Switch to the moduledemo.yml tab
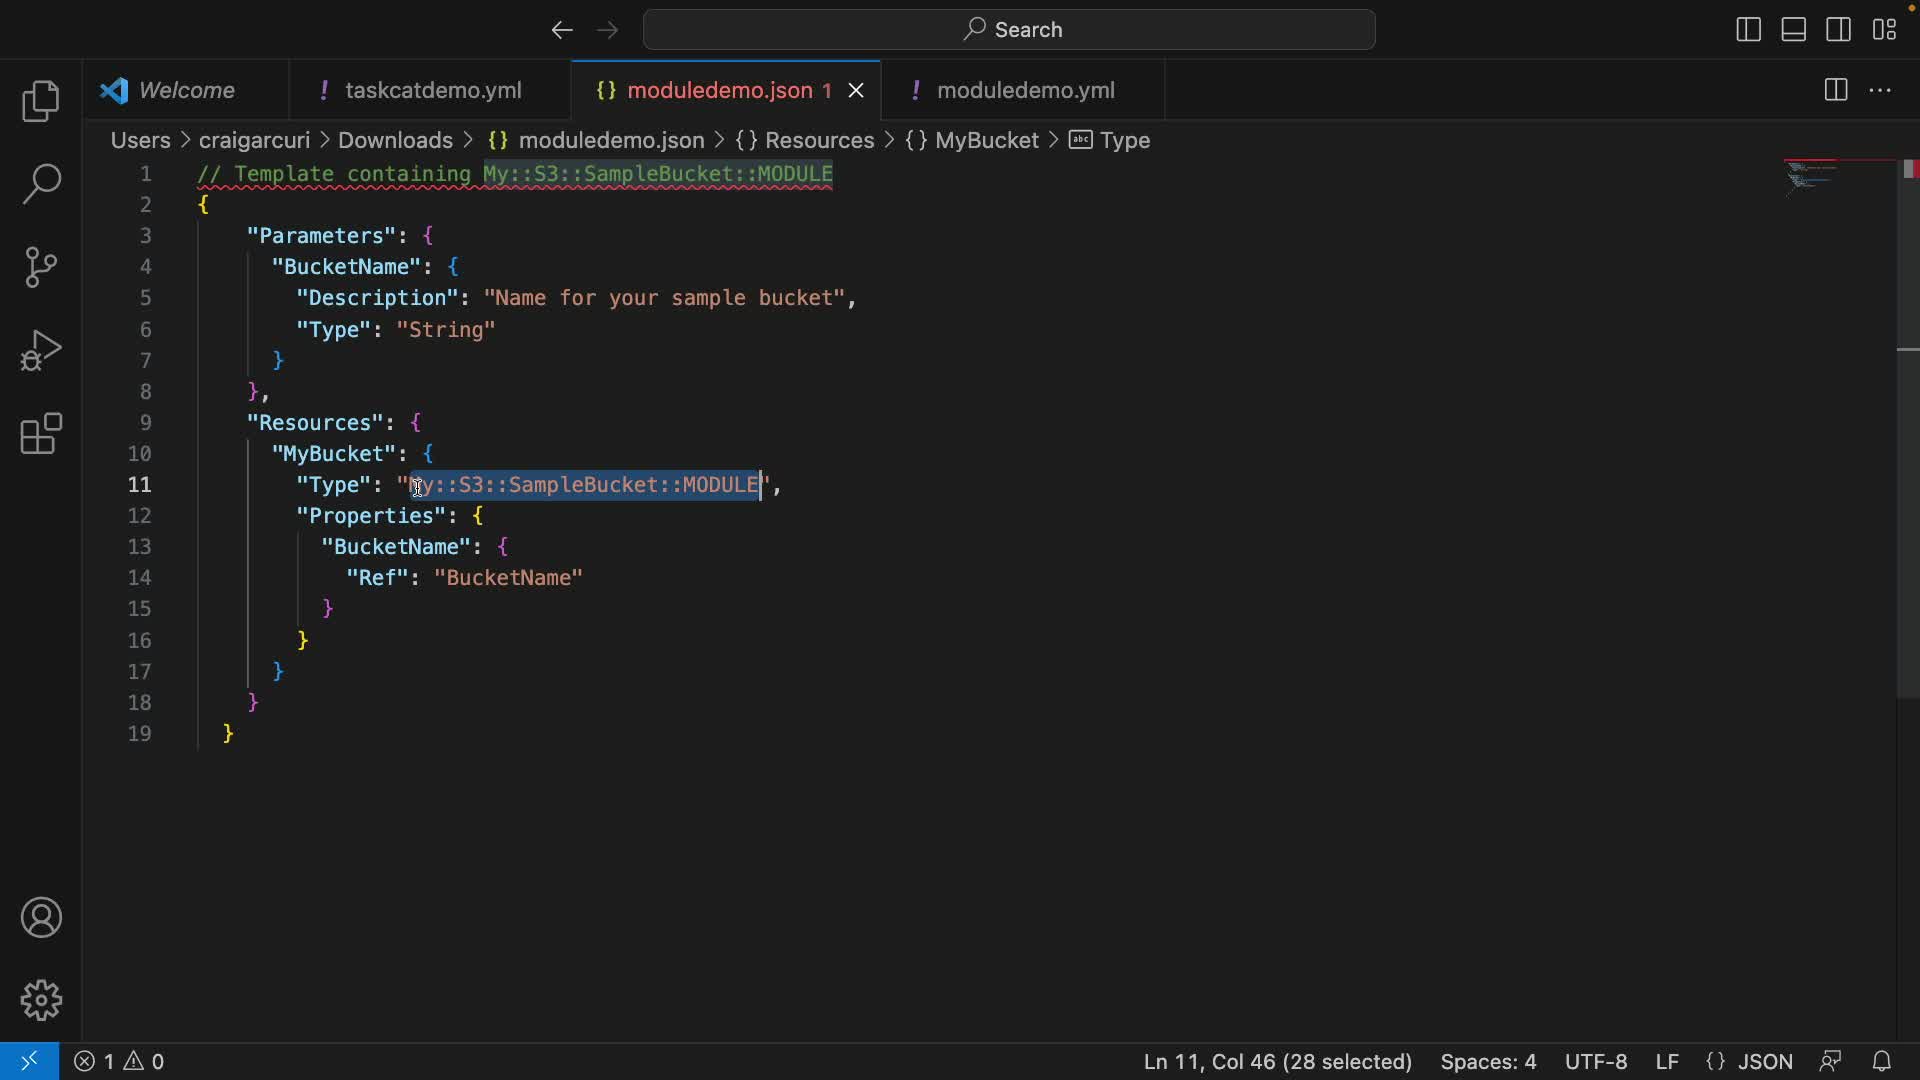Image resolution: width=1920 pixels, height=1080 pixels. (x=1025, y=90)
